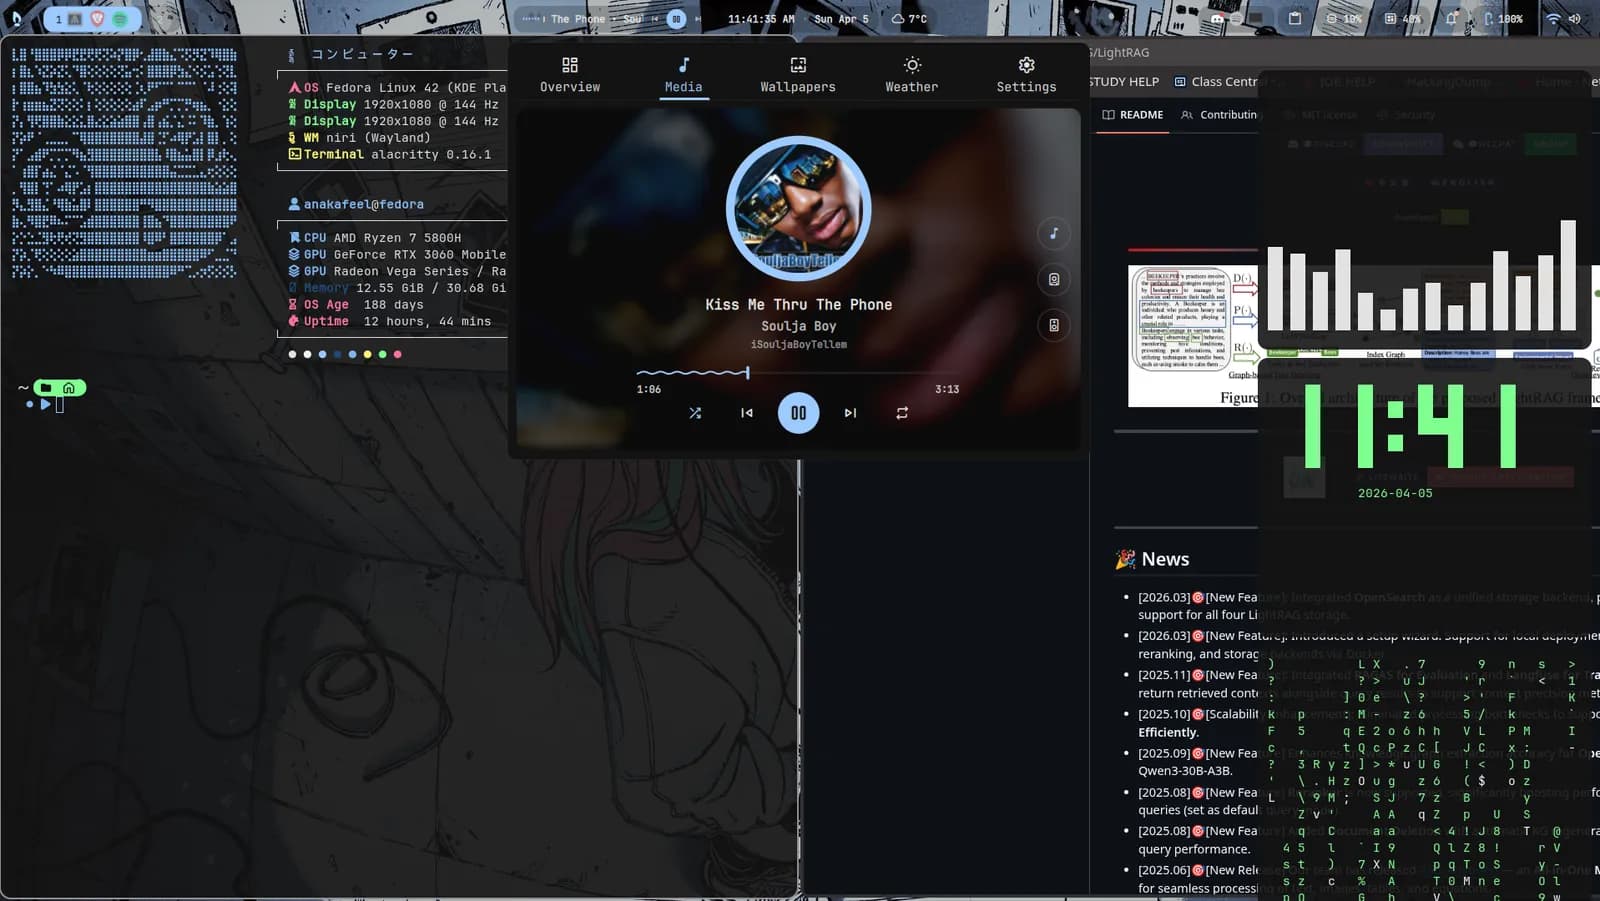Click the memory usage 40% indicator
Image resolution: width=1600 pixels, height=901 pixels.
[x=1403, y=19]
